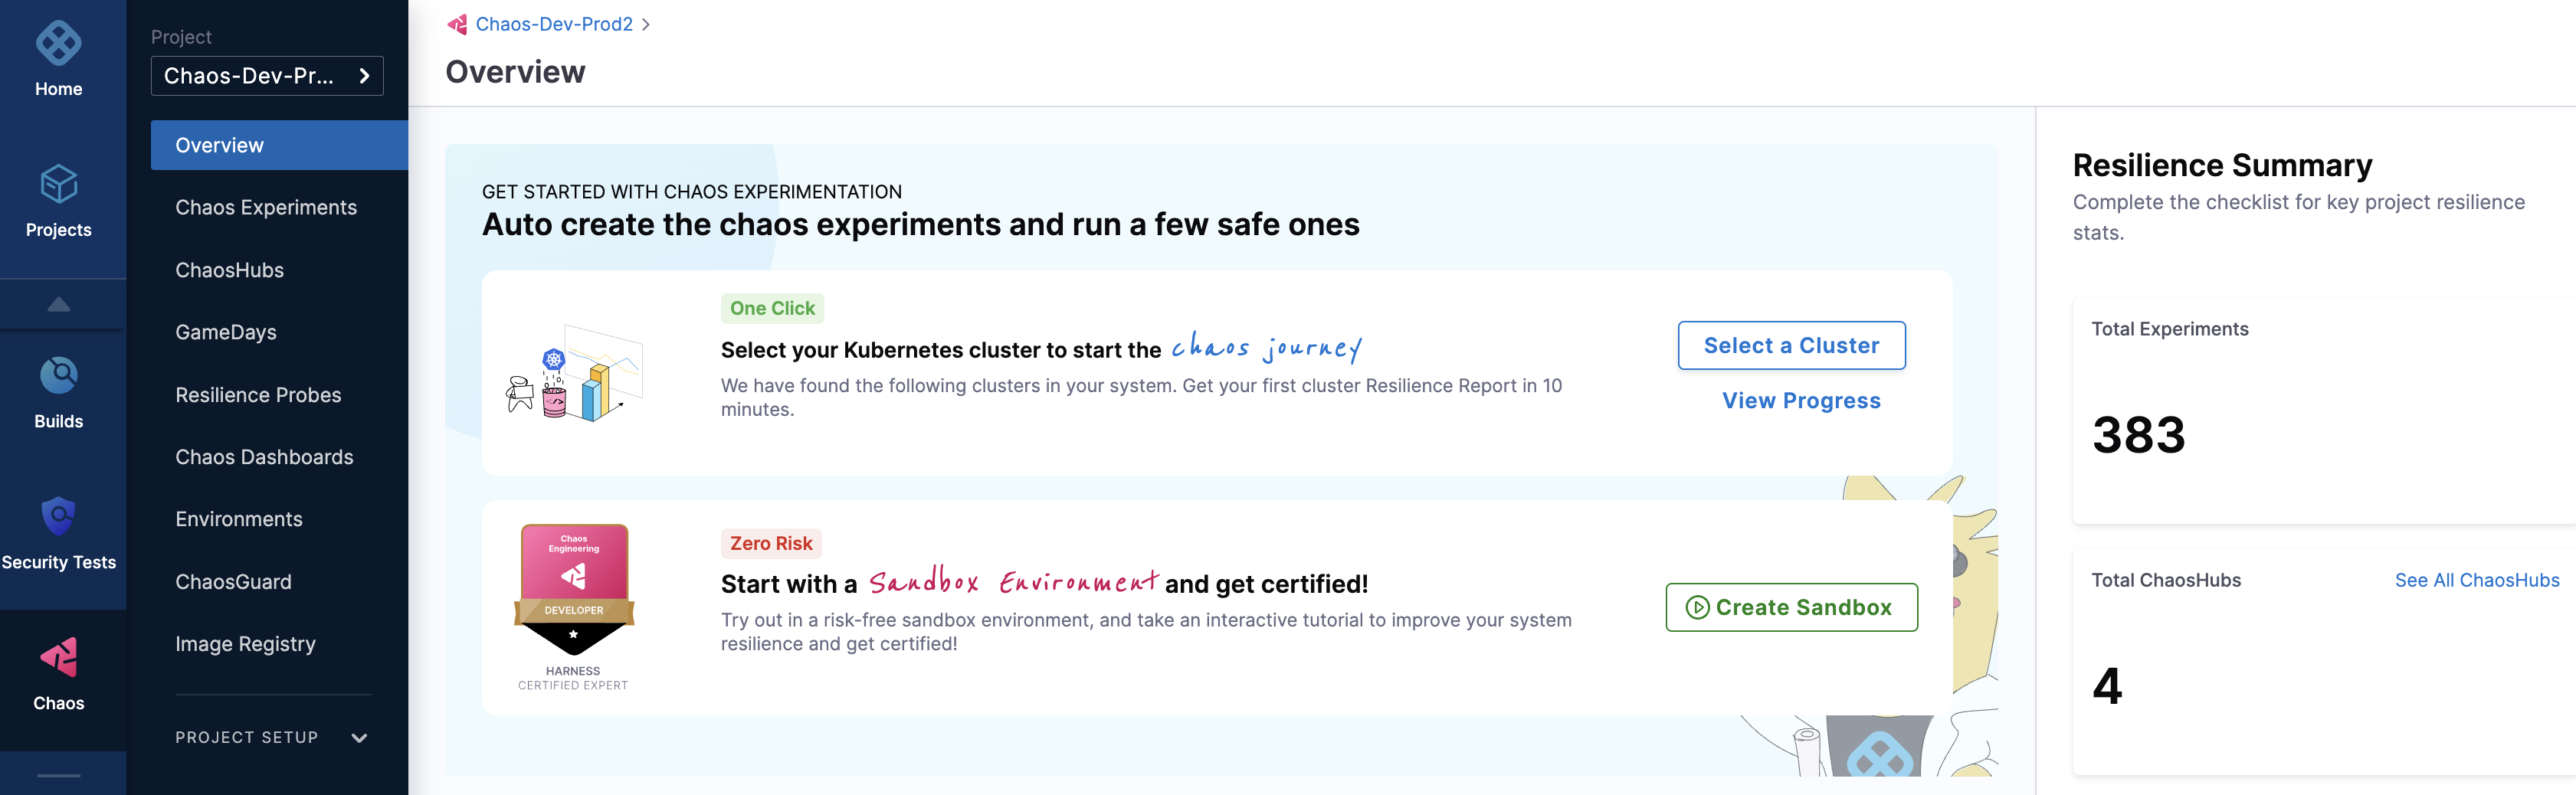Click the Total ChaosHubs count 4
The width and height of the screenshot is (2576, 795).
coord(2107,686)
